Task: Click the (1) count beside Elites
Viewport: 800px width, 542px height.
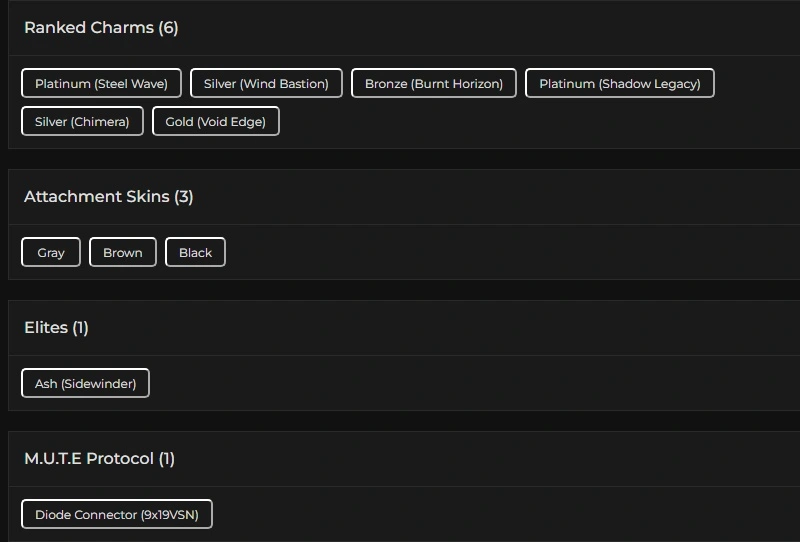Action: pos(80,328)
